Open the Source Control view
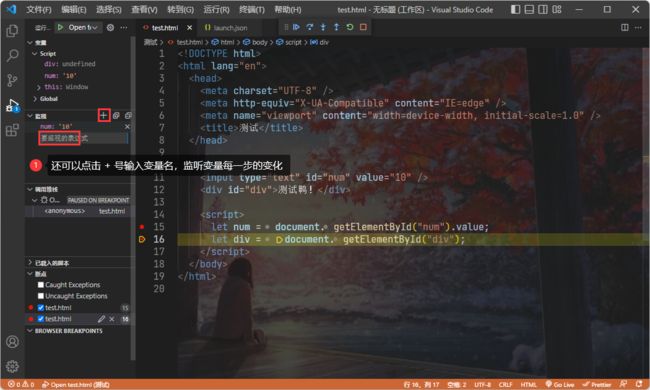This screenshot has width=650, height=390. point(12,80)
